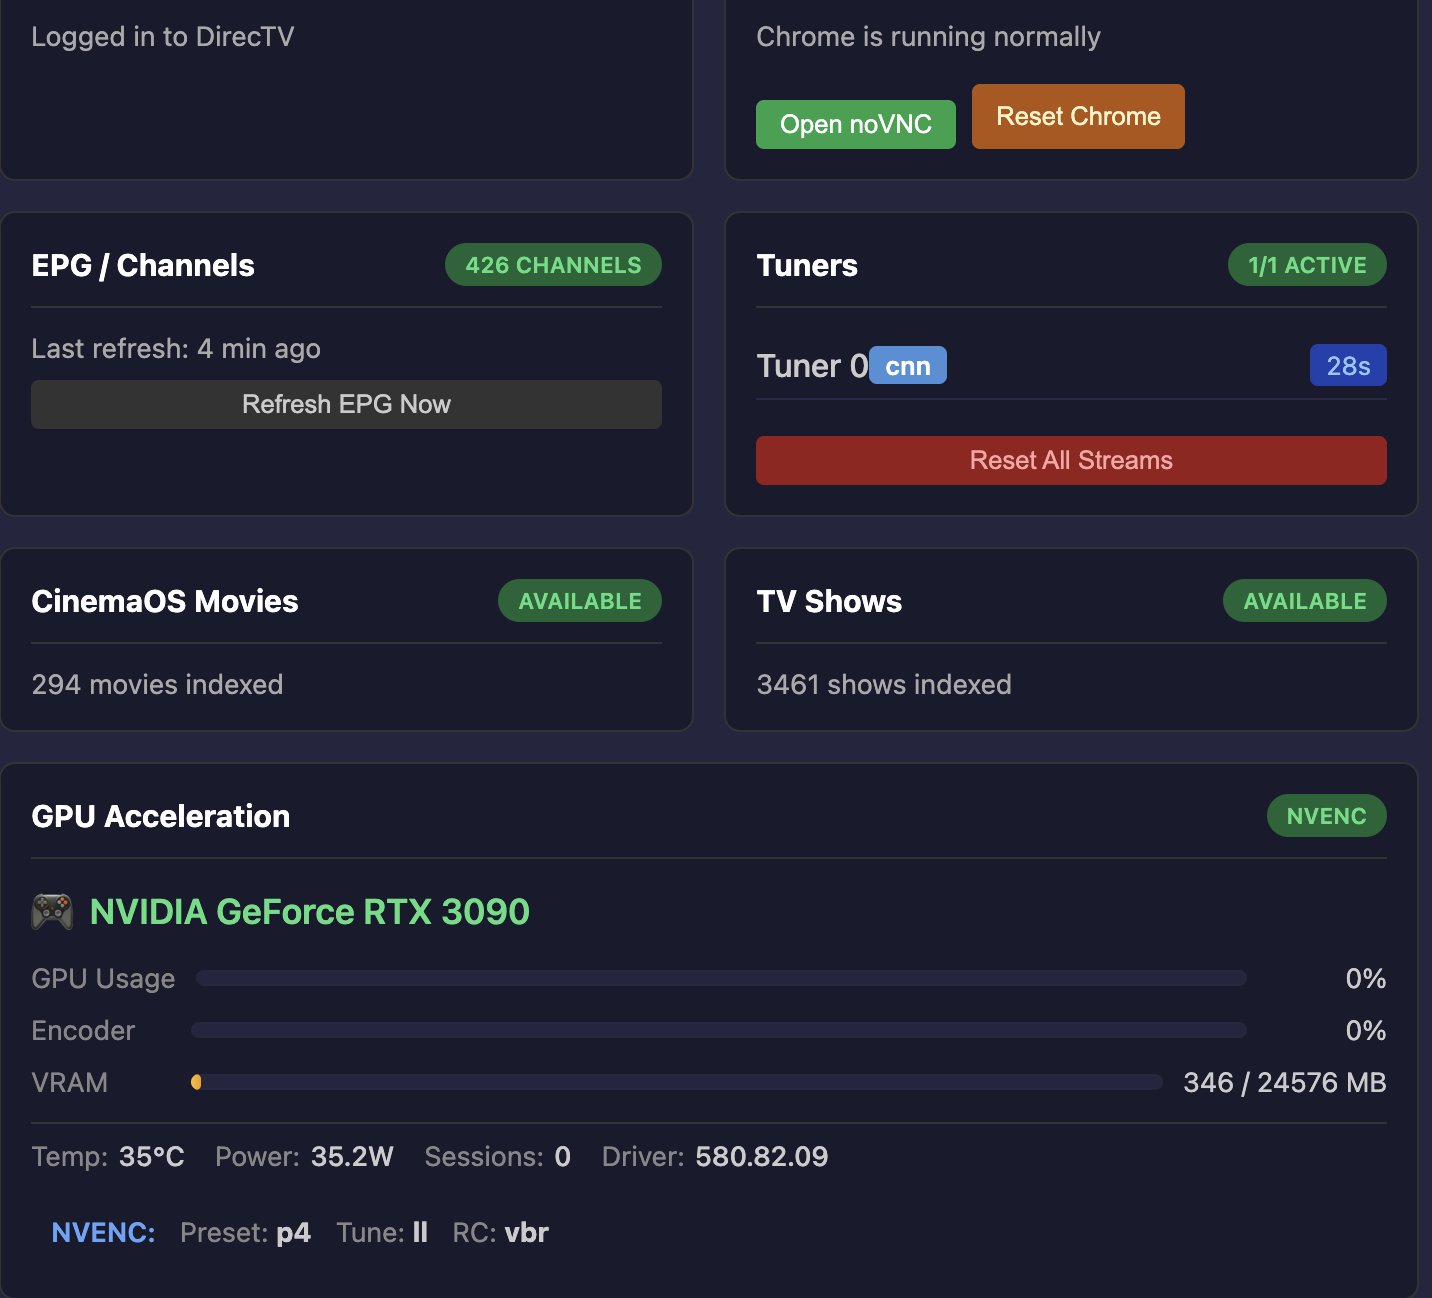
Task: Click the blue NVENC: settings label
Action: [103, 1233]
